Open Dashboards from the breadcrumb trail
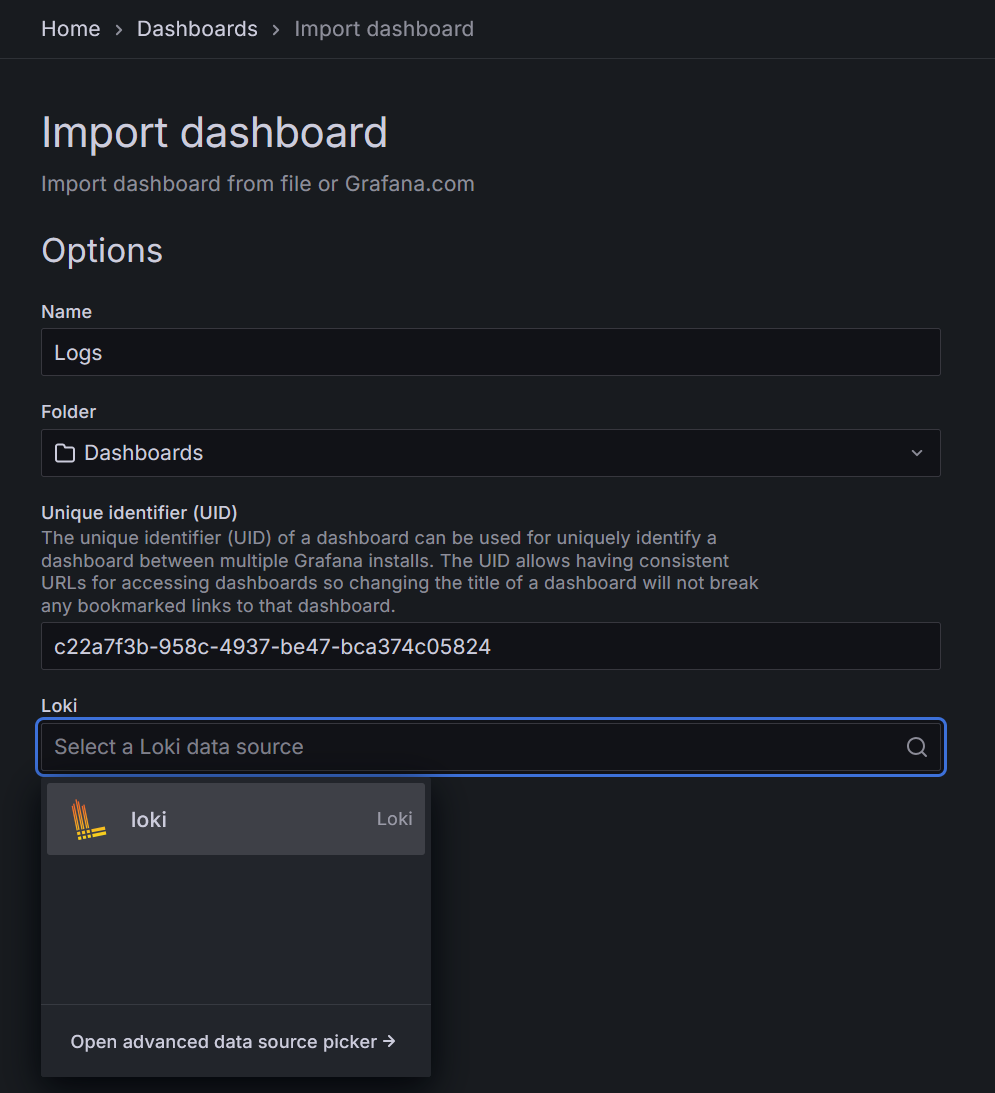 tap(197, 28)
